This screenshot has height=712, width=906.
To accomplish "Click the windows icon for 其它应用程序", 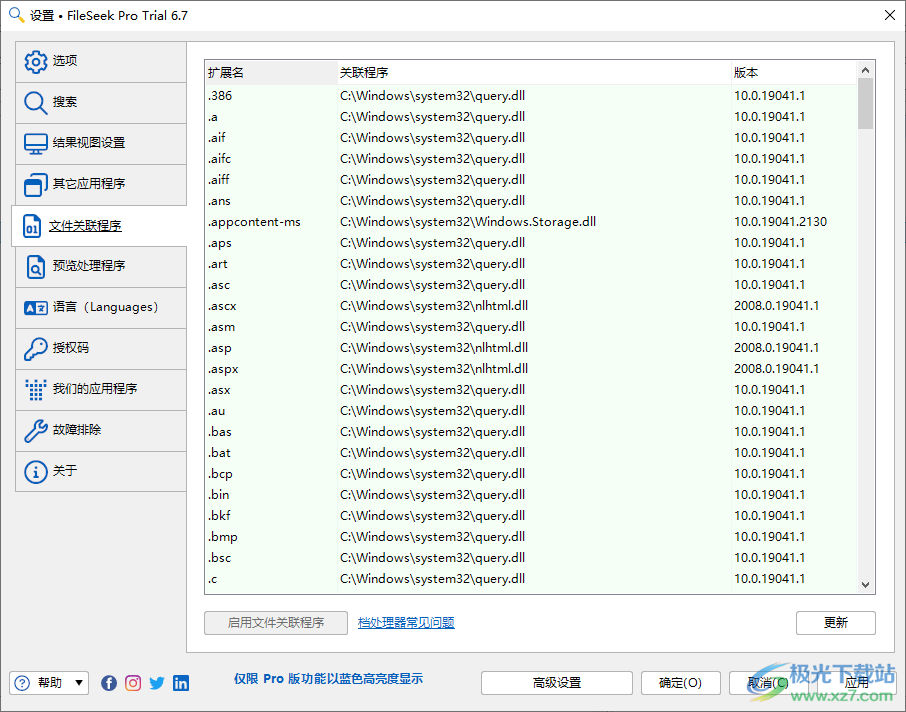I will coord(35,185).
